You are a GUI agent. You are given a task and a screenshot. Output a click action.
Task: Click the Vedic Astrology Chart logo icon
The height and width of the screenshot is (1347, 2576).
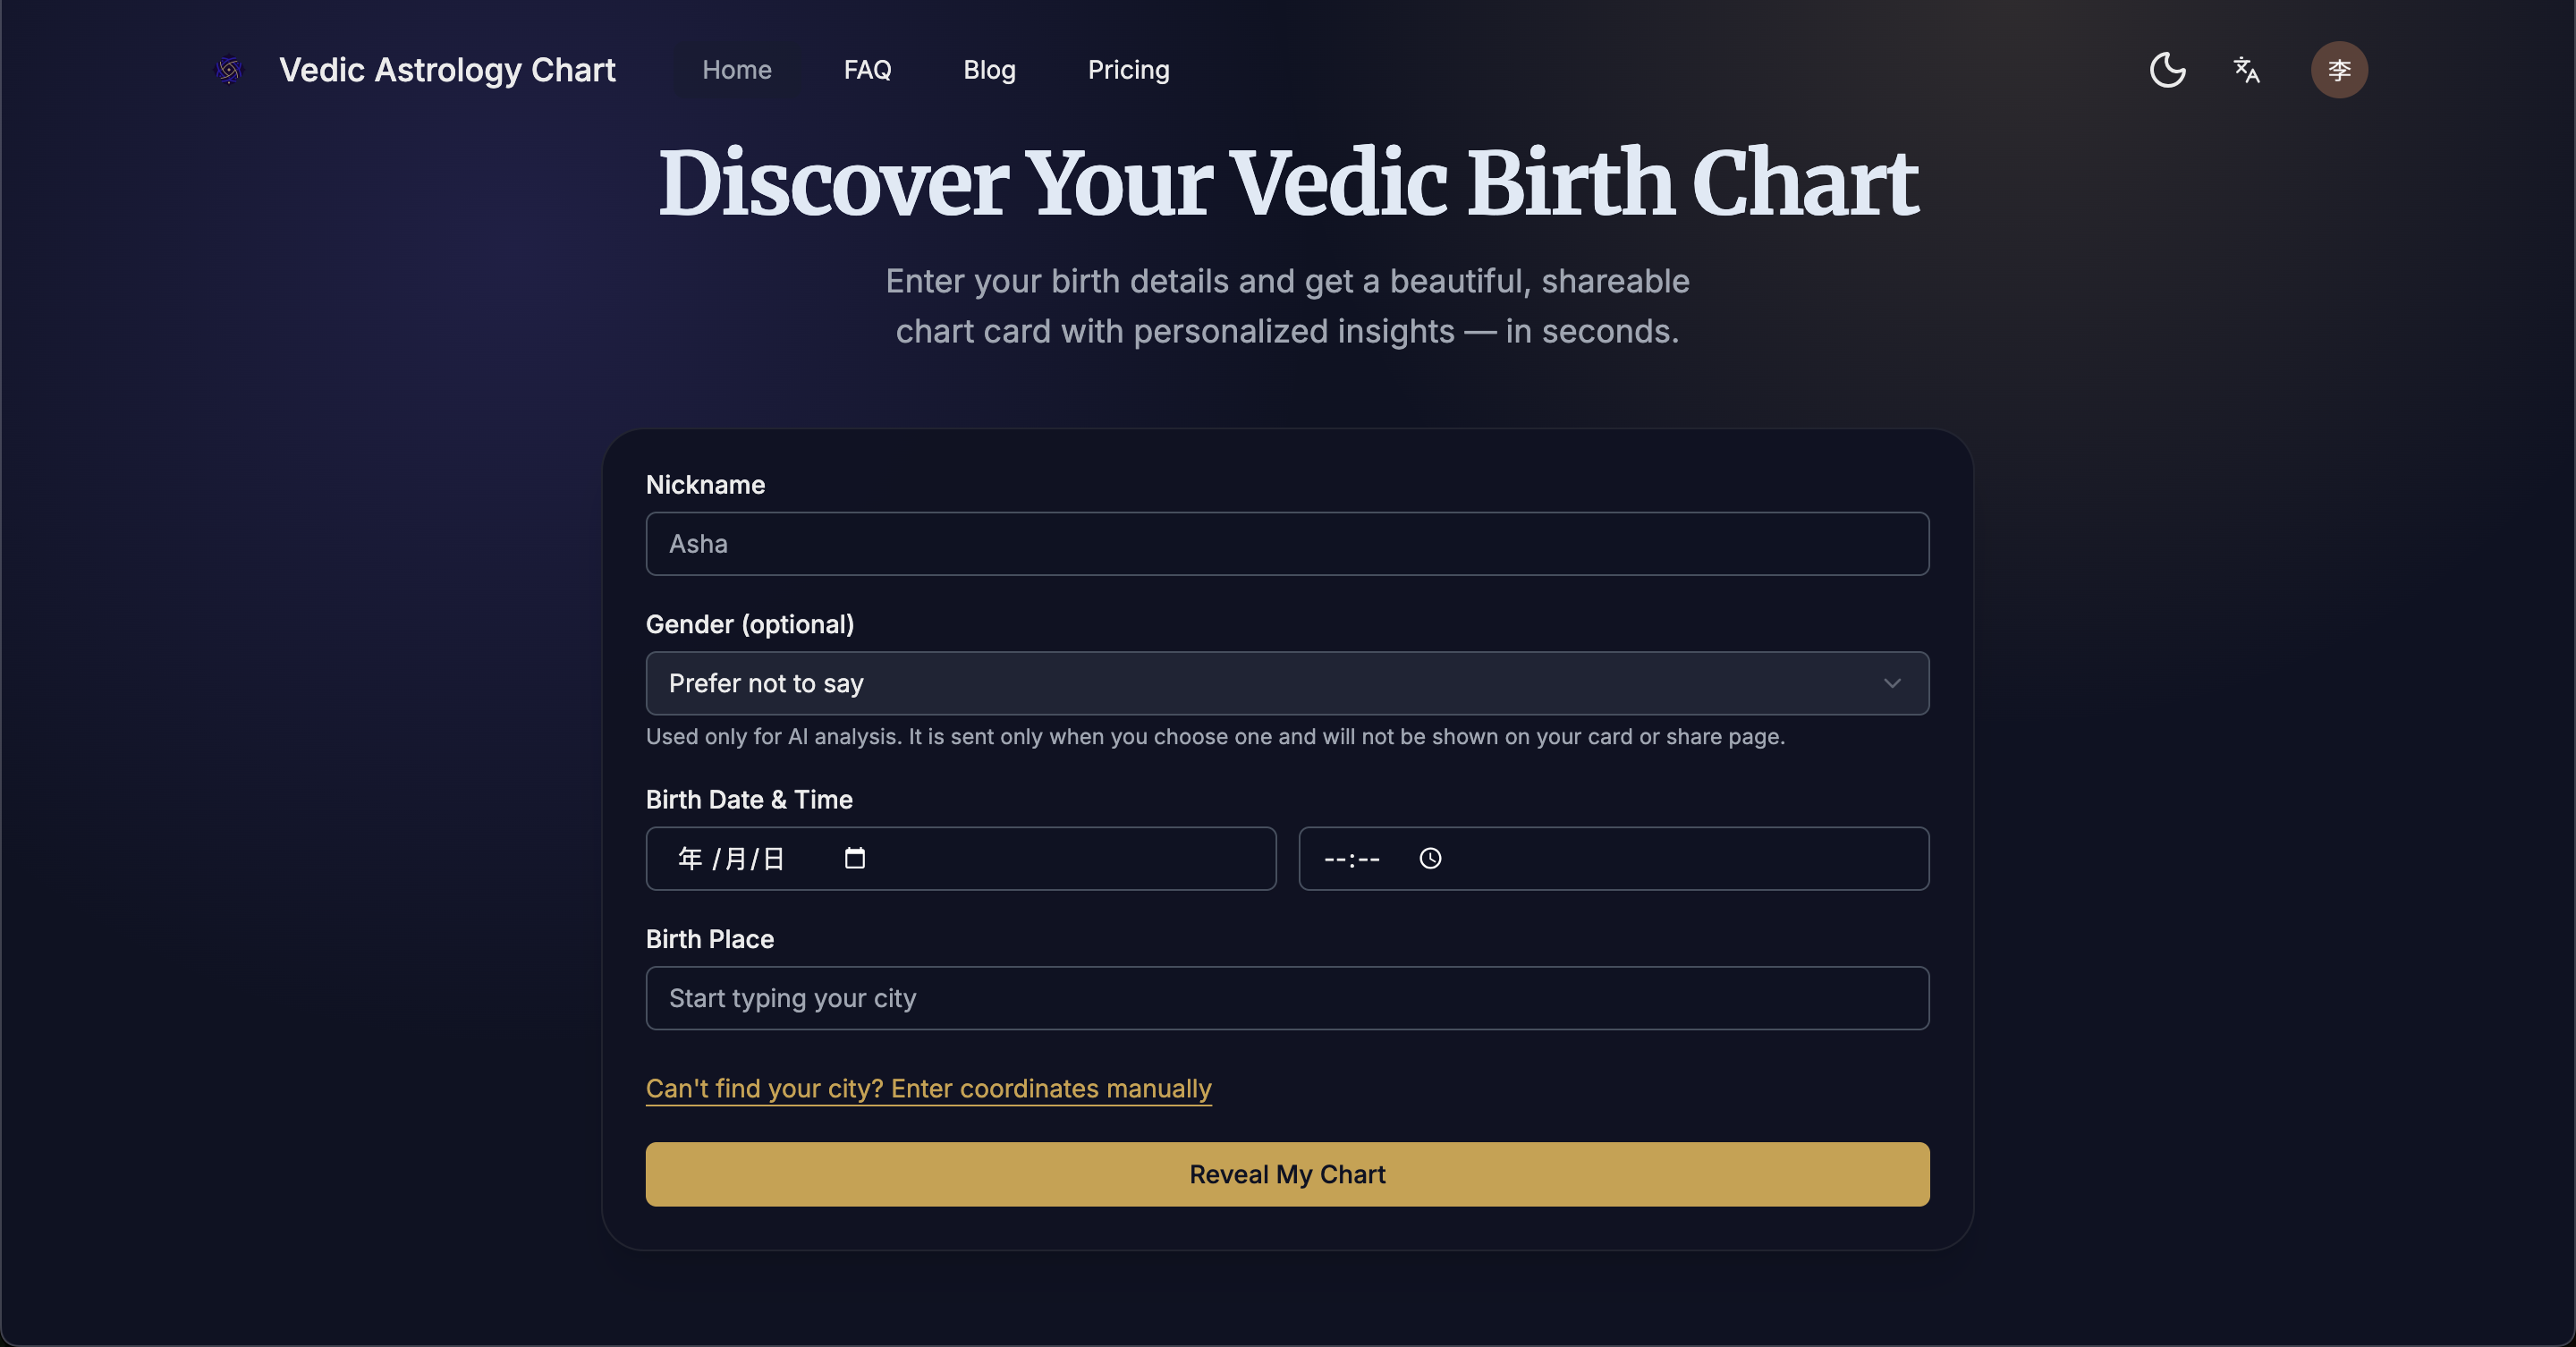coord(228,70)
